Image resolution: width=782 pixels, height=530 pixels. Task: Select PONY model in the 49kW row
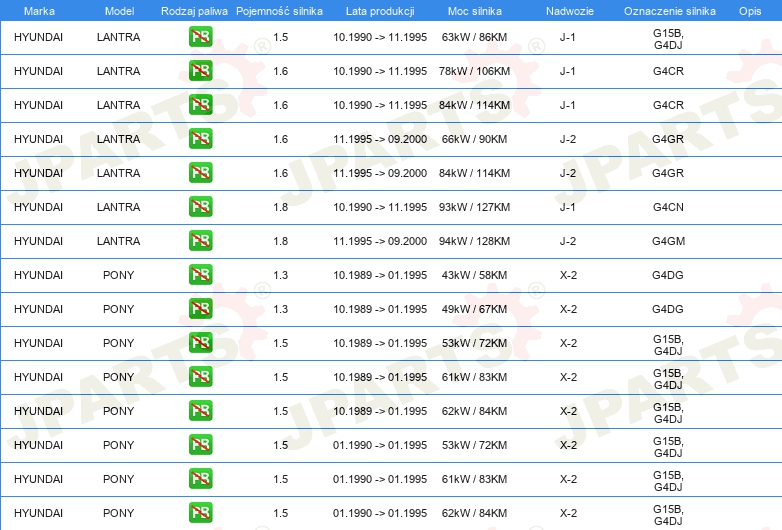[x=119, y=309]
